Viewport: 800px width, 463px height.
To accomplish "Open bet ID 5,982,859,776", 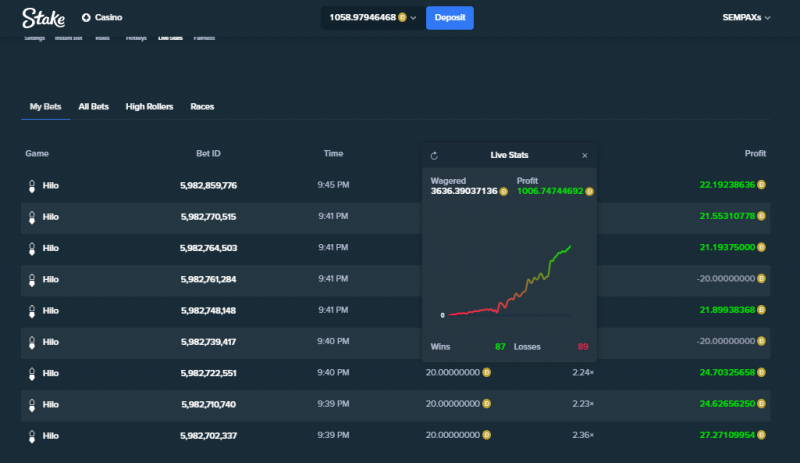I will coord(208,185).
